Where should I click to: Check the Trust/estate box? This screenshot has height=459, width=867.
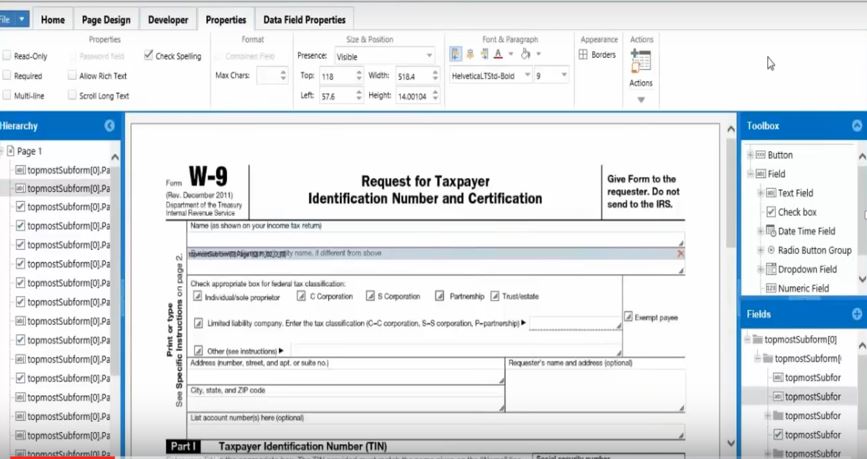[495, 296]
